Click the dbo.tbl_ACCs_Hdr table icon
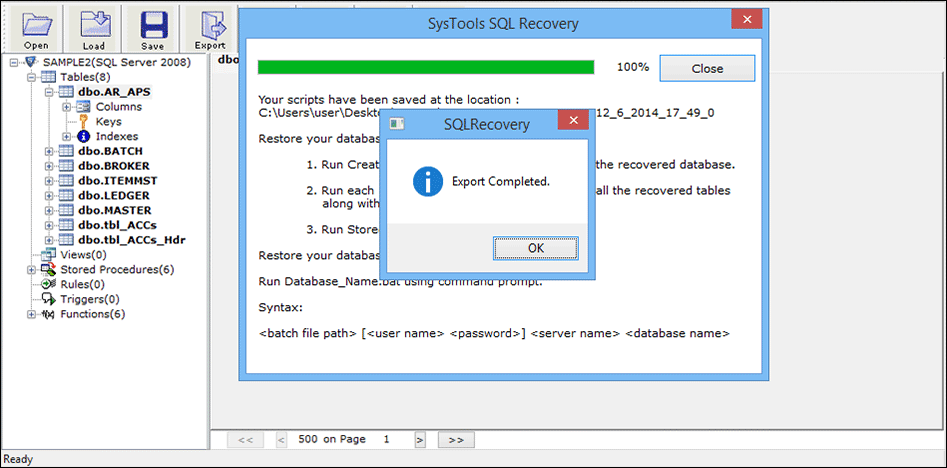The image size is (947, 468). click(x=65, y=240)
